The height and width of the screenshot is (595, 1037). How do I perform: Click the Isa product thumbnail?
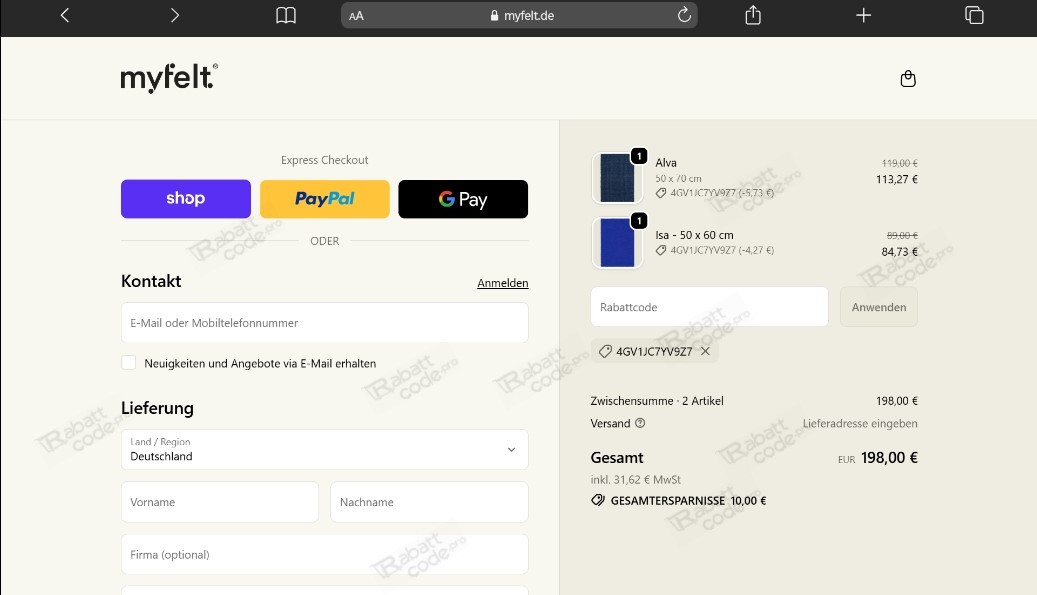click(x=617, y=243)
